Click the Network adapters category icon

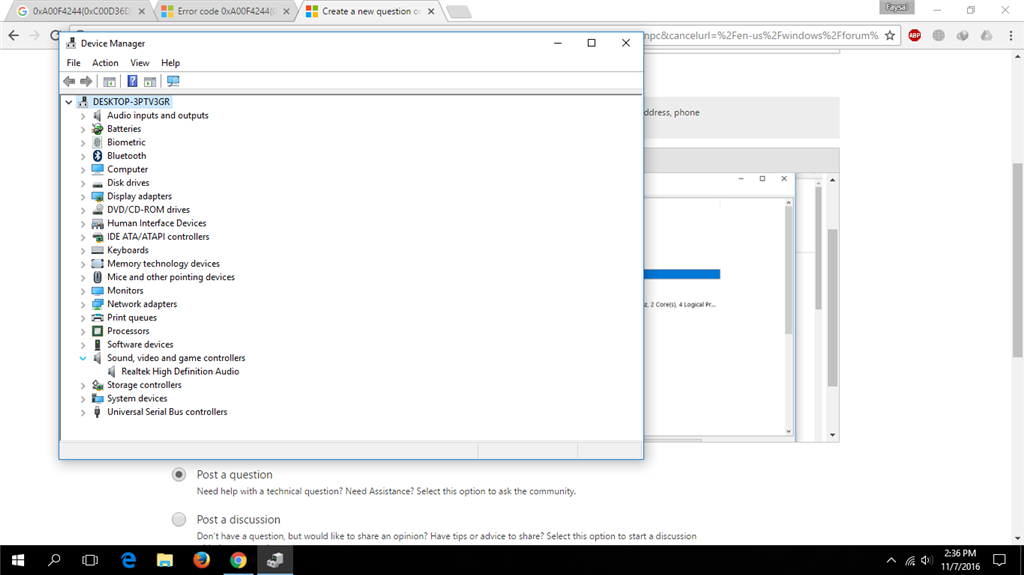point(97,304)
